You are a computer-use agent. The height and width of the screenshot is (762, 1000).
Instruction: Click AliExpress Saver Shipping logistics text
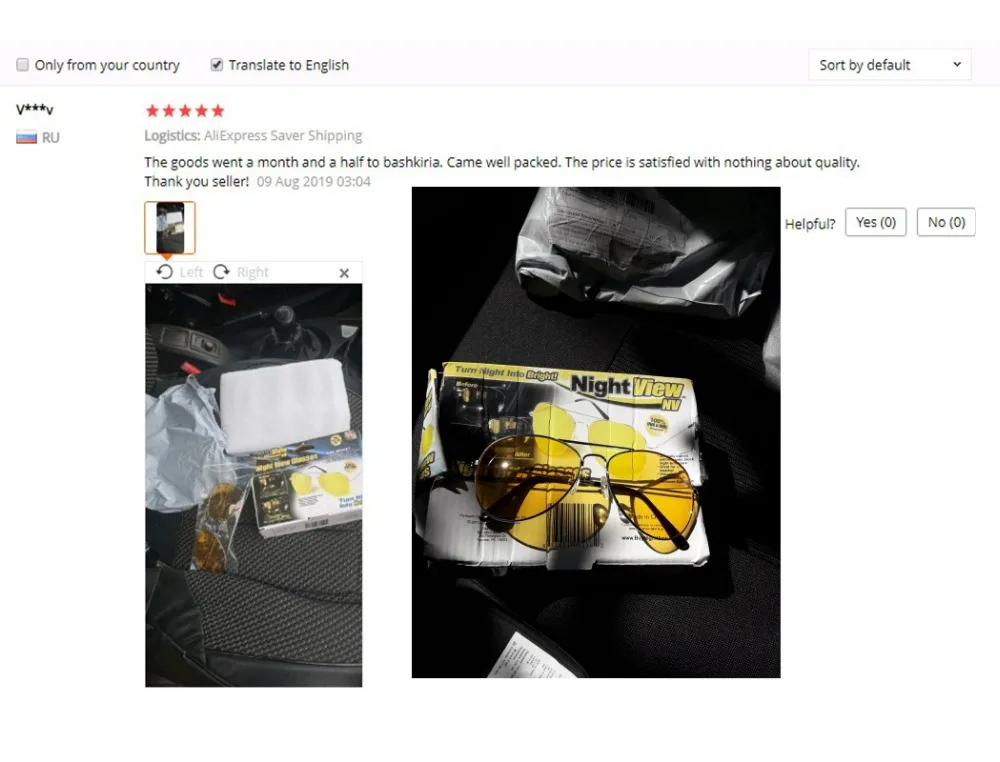283,135
